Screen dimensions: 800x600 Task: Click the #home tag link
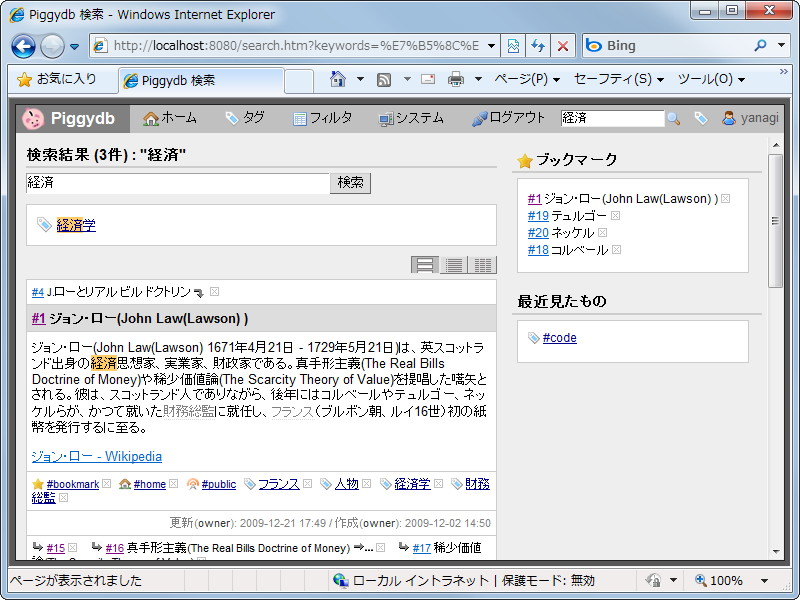(x=150, y=484)
